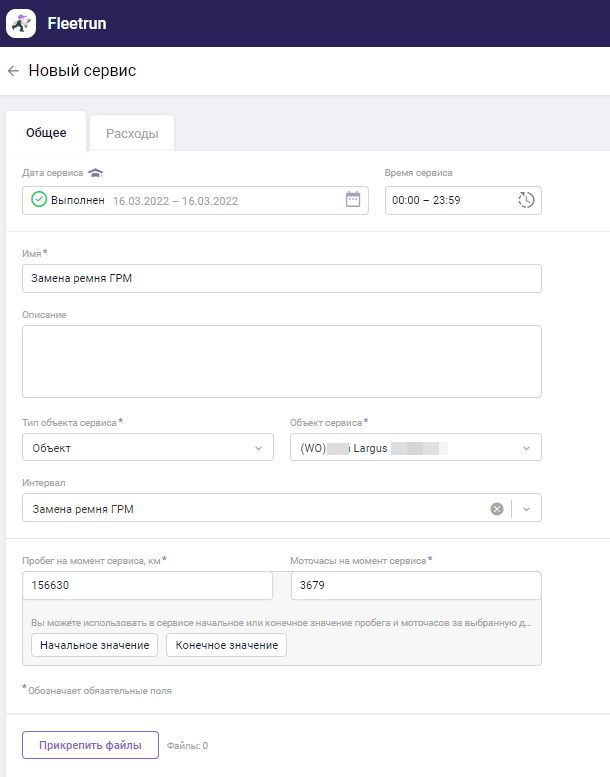610x777 pixels.
Task: Select the Общее tab
Action: [x=46, y=133]
